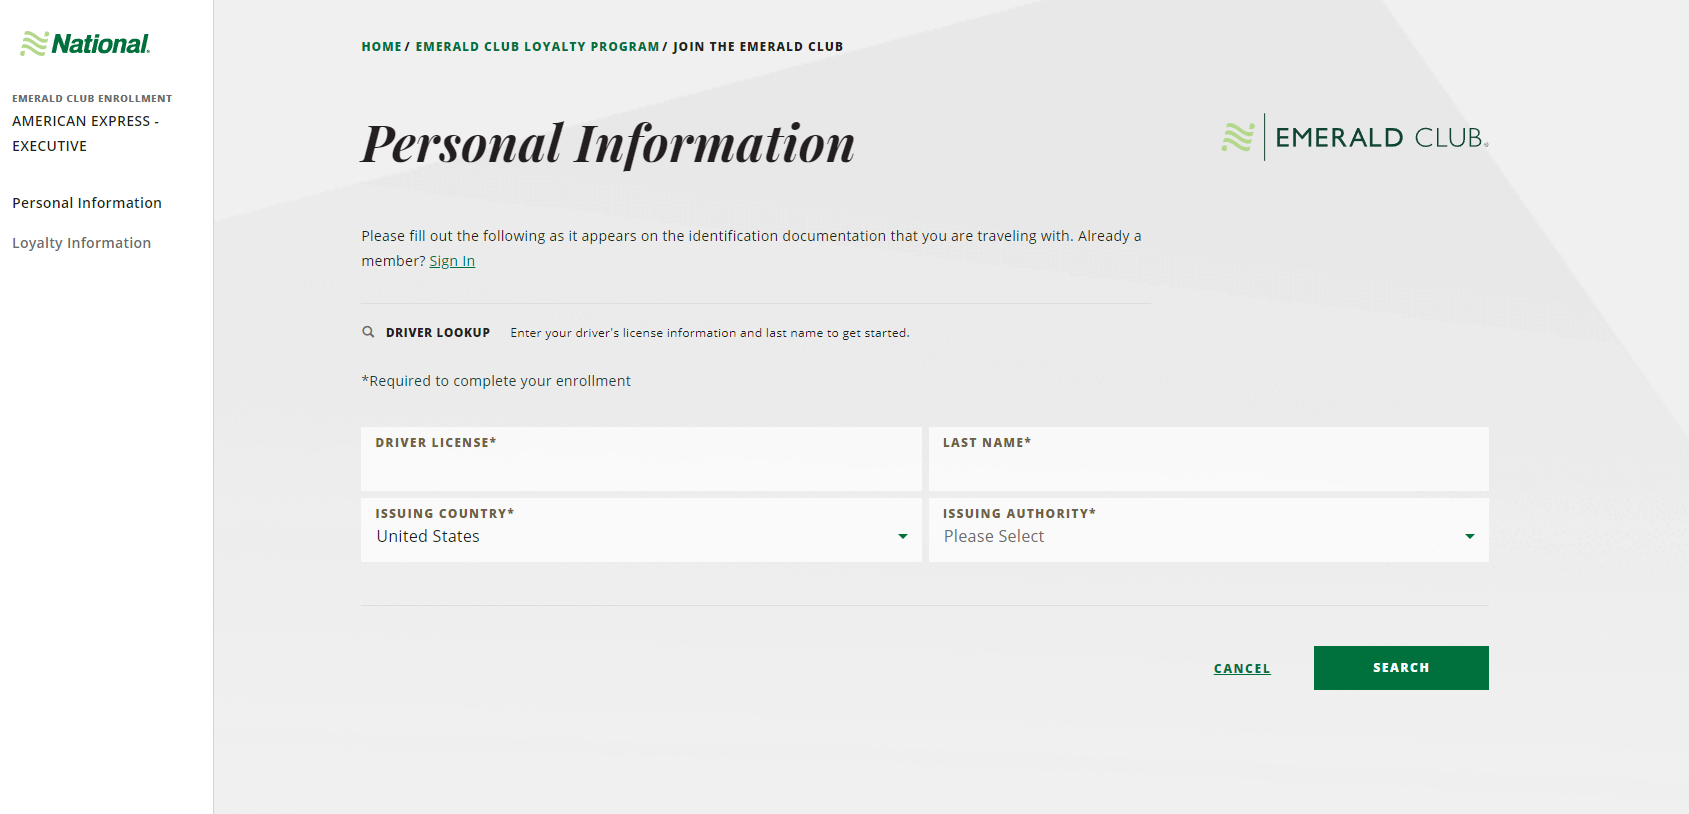Screen dimensions: 1689x814
Task: Focus the Driver License input field
Action: pyautogui.click(x=640, y=466)
